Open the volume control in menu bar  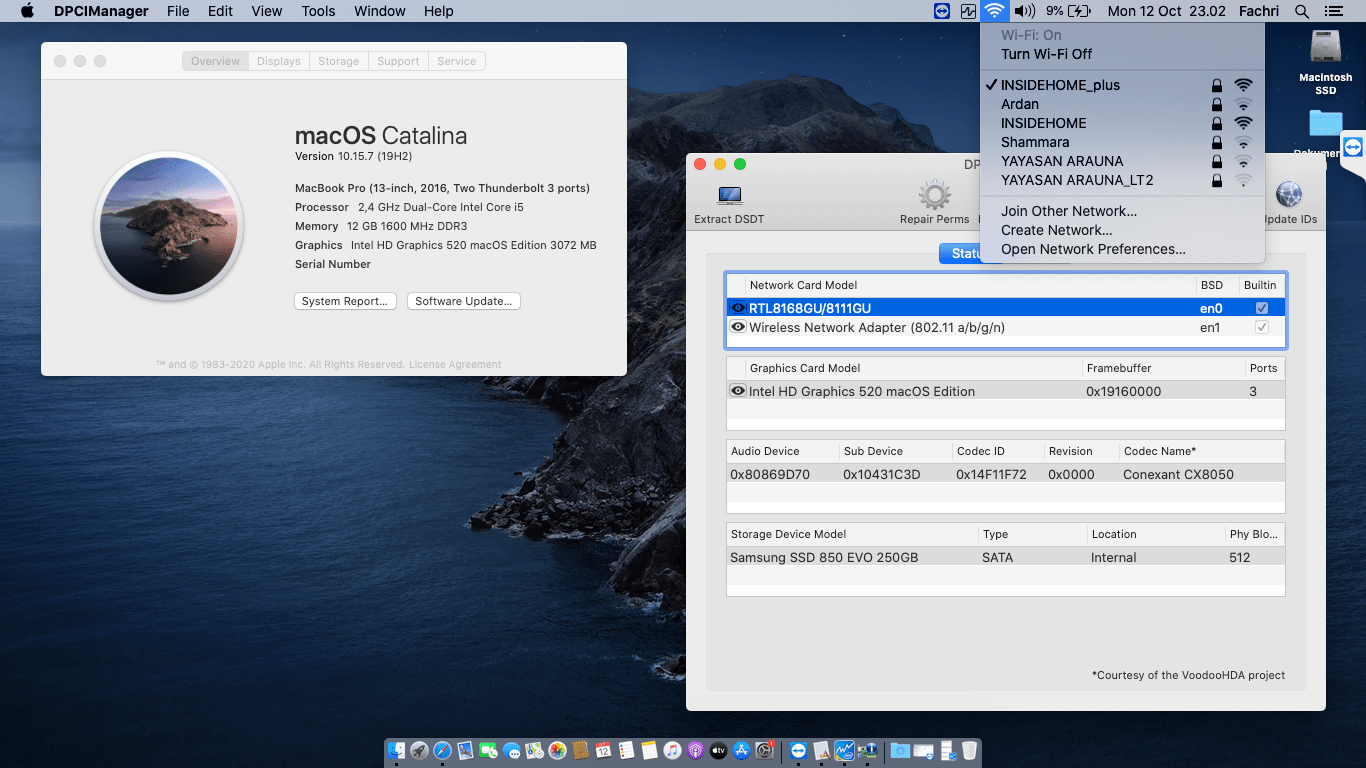(x=1024, y=11)
